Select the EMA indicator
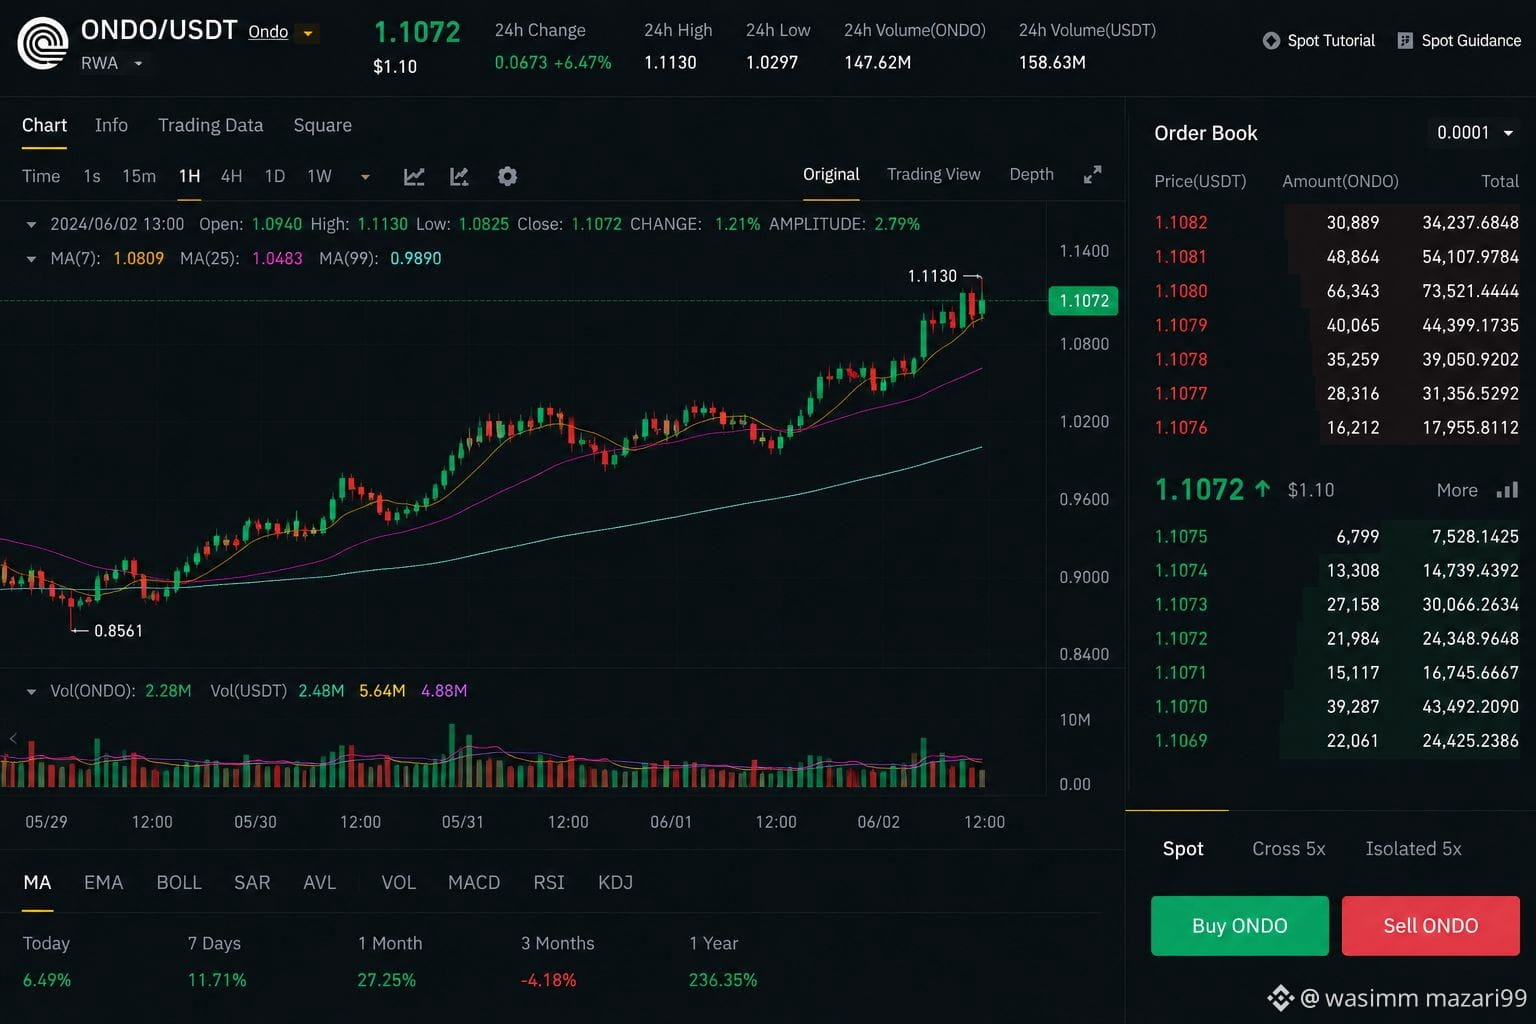This screenshot has height=1024, width=1536. click(103, 882)
